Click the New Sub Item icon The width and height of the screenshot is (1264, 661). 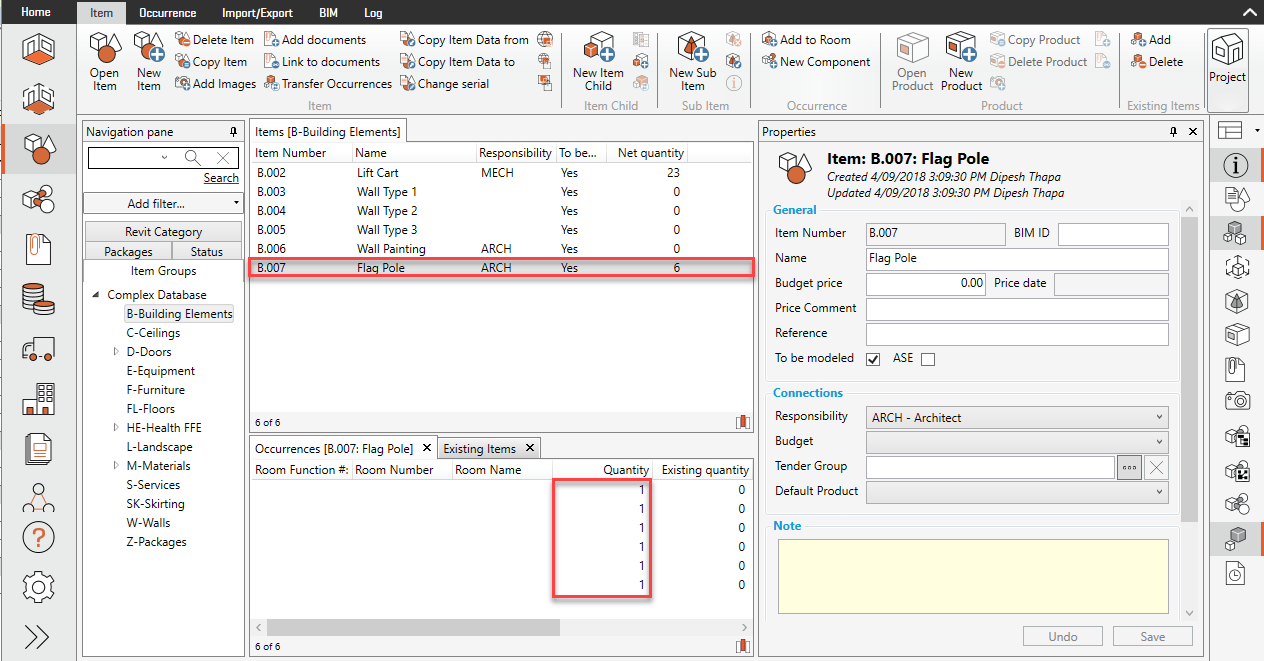[692, 49]
